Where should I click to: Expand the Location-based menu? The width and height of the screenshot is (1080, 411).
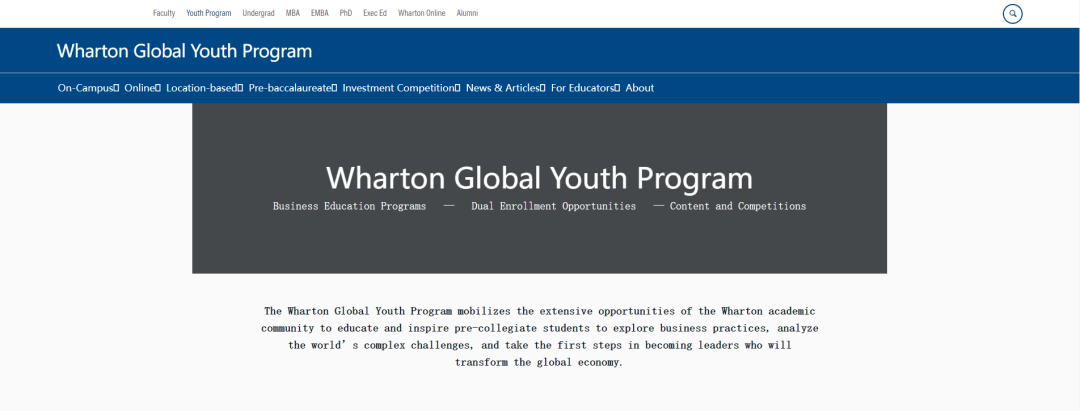click(x=205, y=88)
